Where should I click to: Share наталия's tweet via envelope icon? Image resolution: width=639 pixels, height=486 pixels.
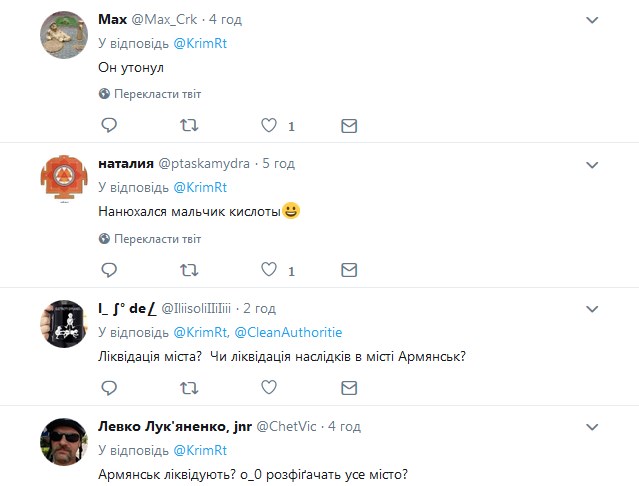tap(349, 271)
